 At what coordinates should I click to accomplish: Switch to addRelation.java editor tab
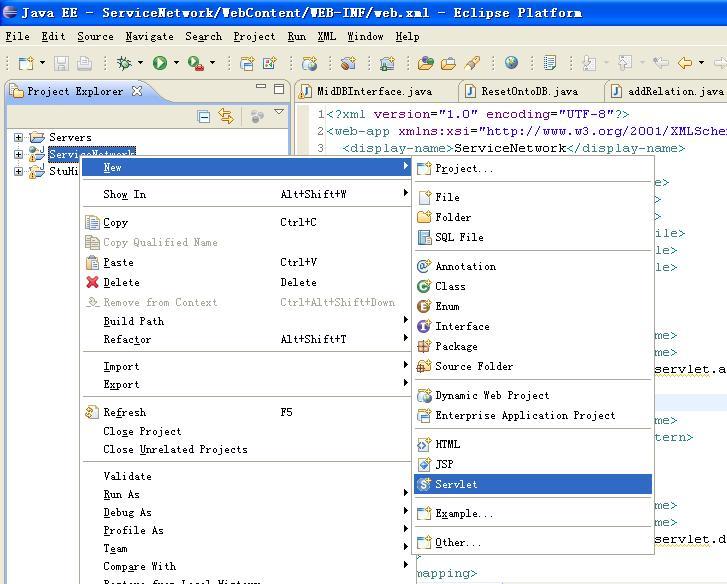pyautogui.click(x=668, y=91)
